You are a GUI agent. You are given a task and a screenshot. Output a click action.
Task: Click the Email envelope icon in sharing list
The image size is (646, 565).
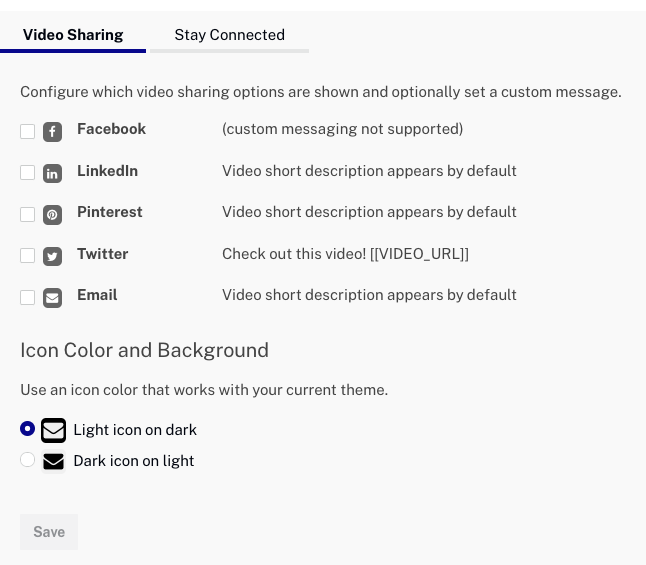[52, 298]
